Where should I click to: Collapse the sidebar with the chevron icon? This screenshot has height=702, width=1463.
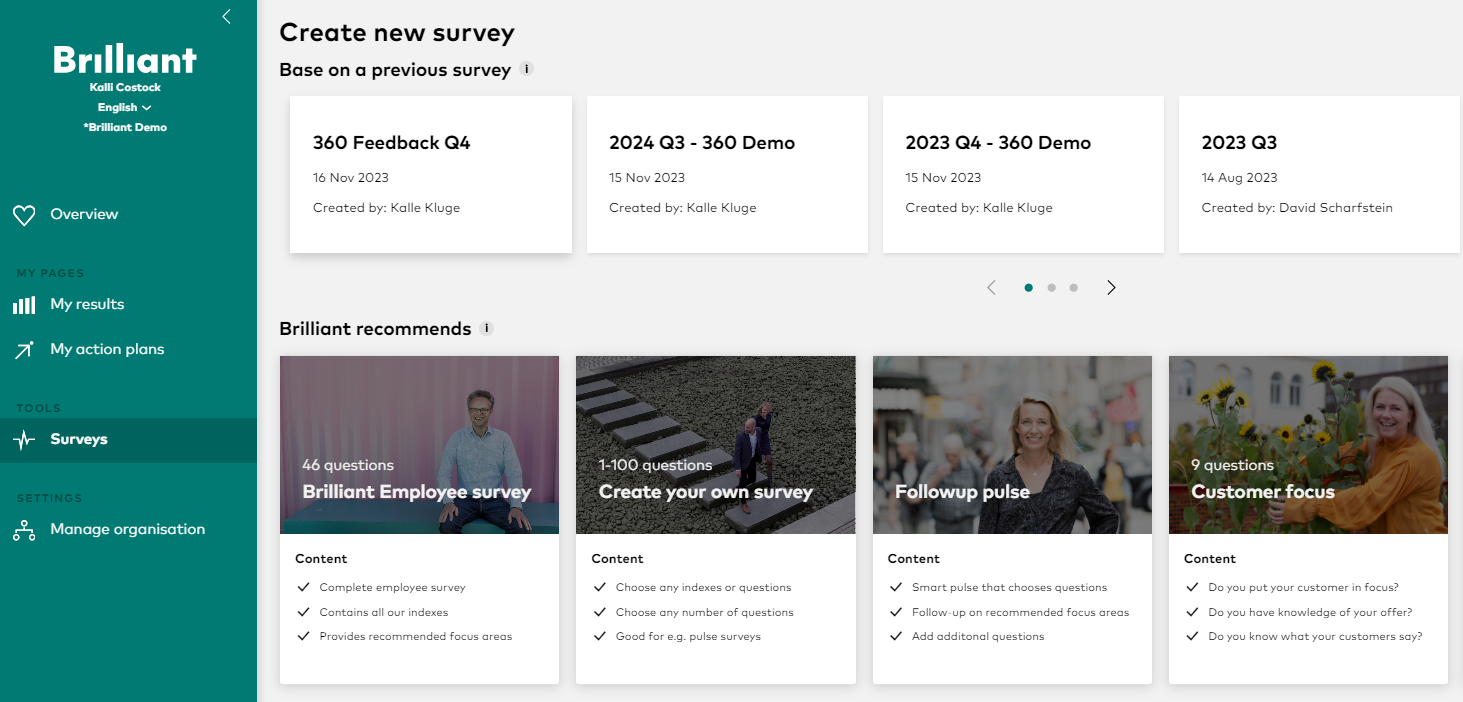click(x=226, y=16)
